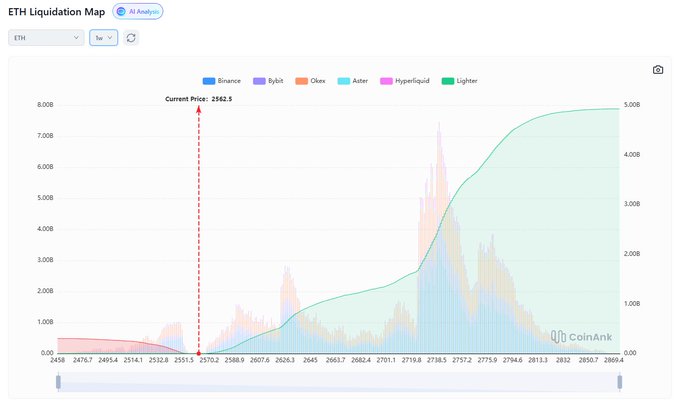
Task: Open the AI Analysis button
Action: click(x=138, y=12)
